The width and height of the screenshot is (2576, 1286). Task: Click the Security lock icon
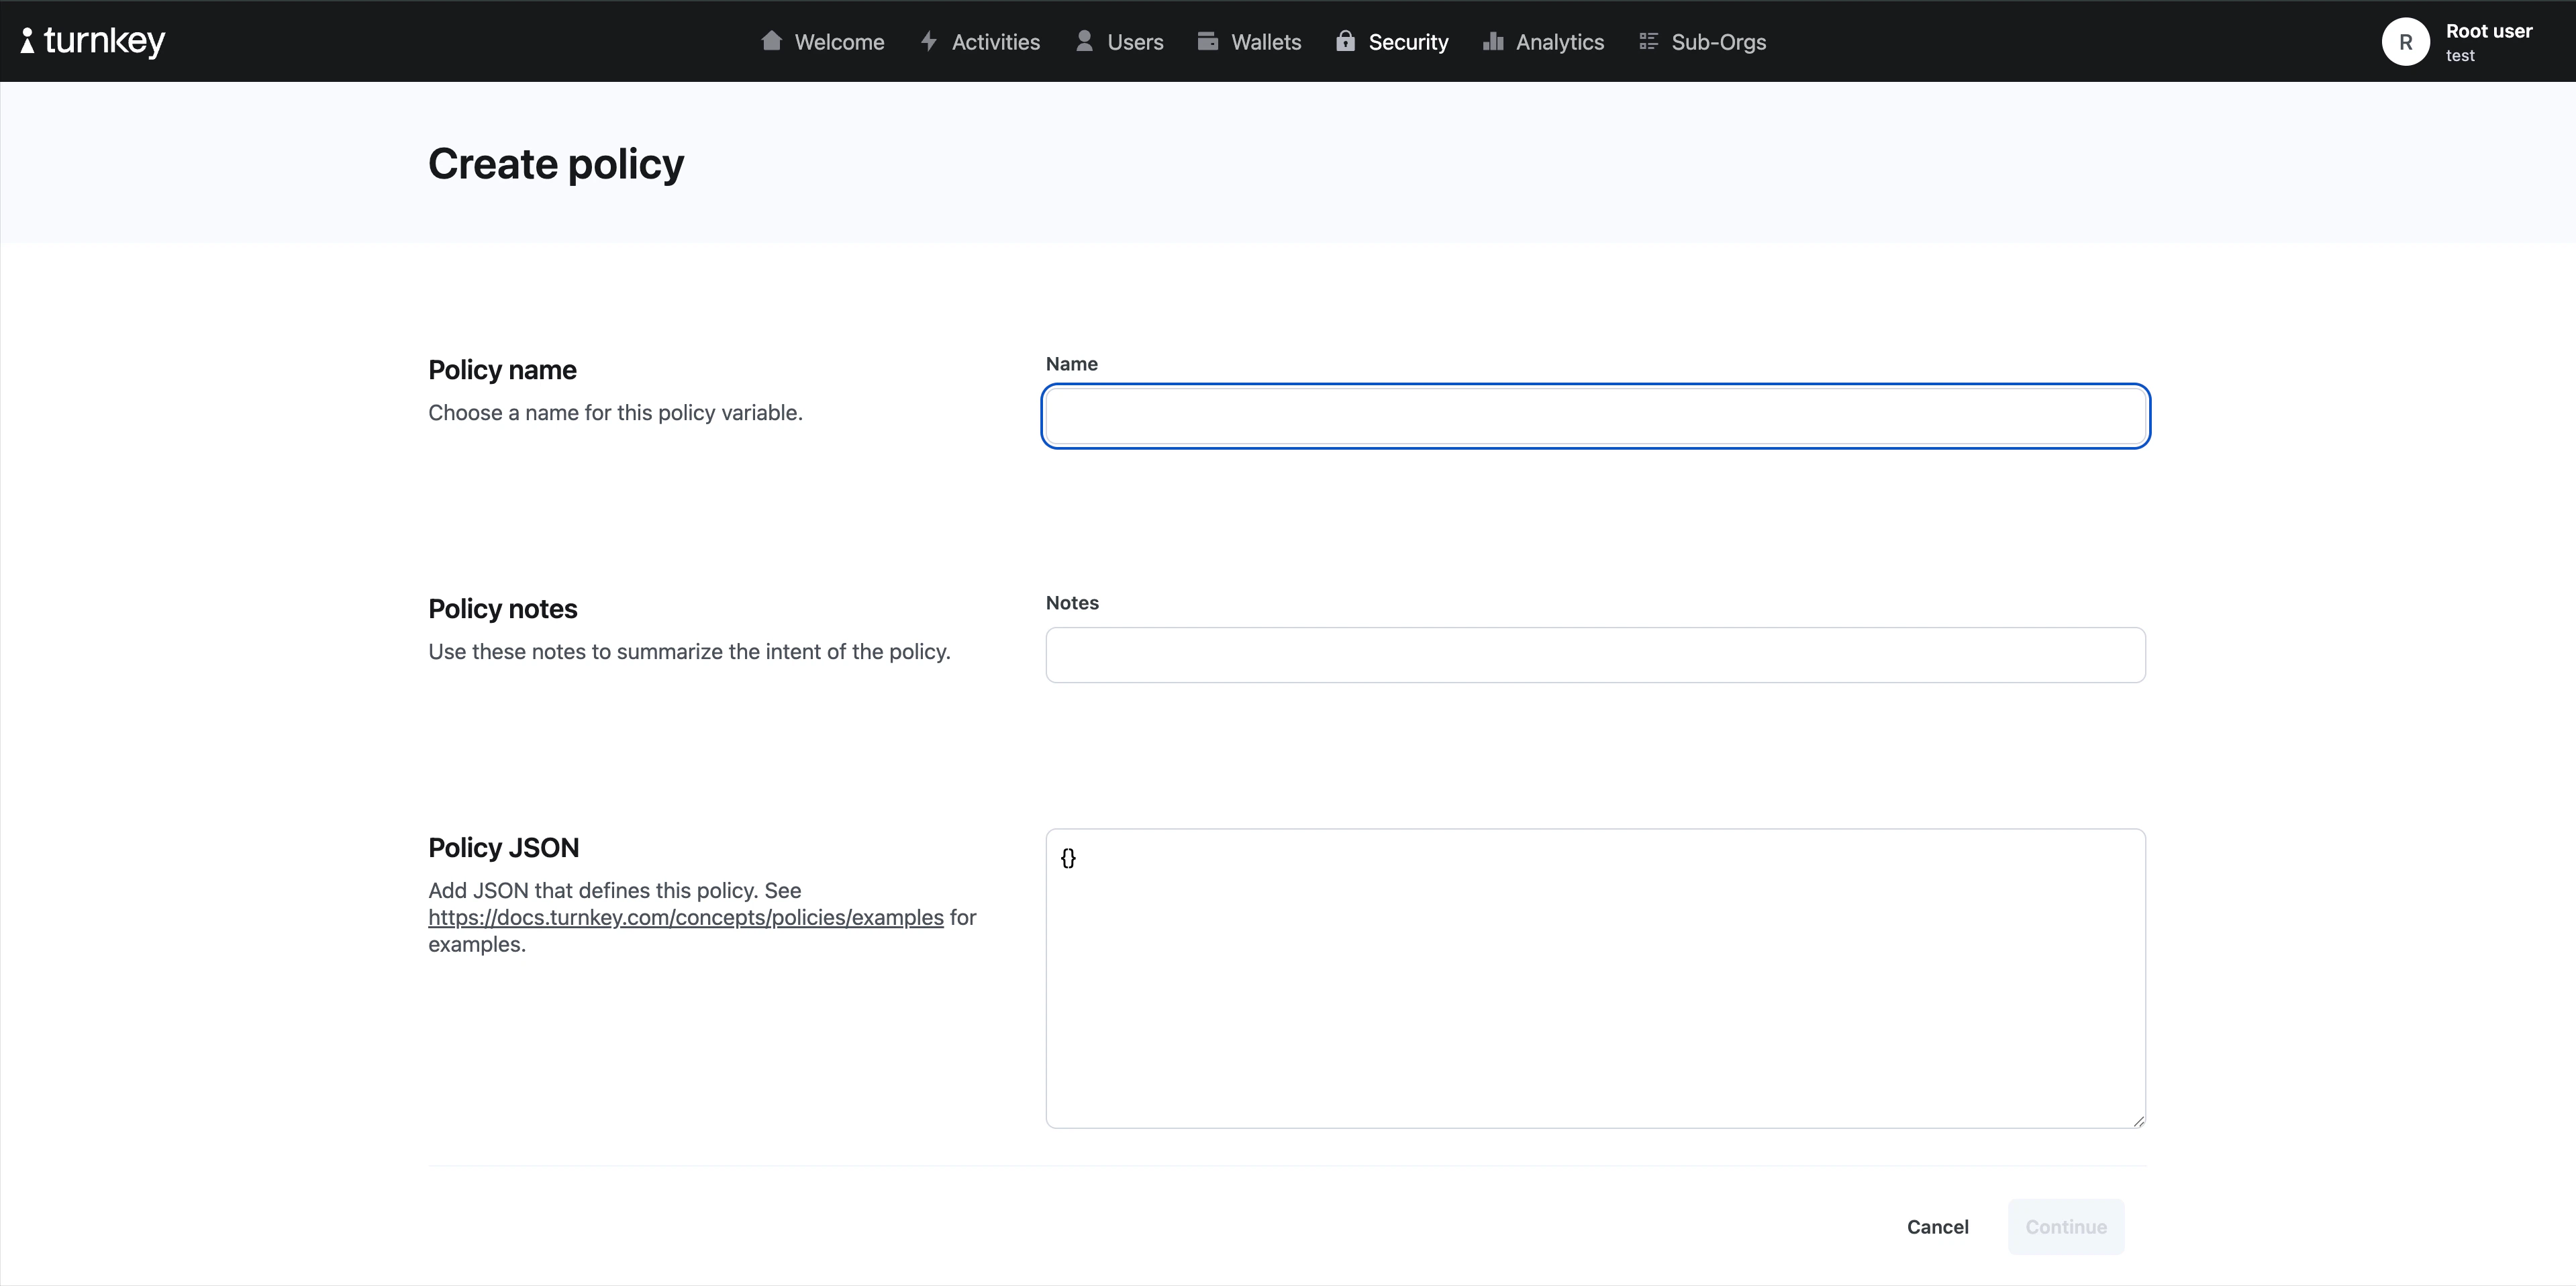(x=1345, y=41)
